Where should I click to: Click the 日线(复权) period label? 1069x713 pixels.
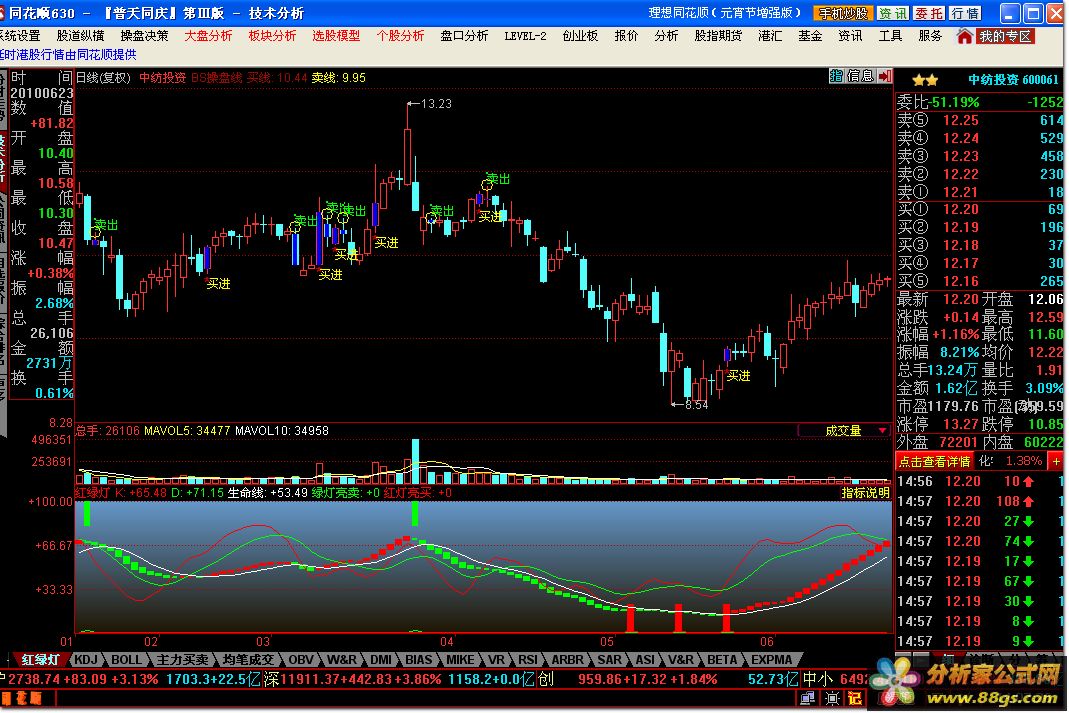[103, 78]
